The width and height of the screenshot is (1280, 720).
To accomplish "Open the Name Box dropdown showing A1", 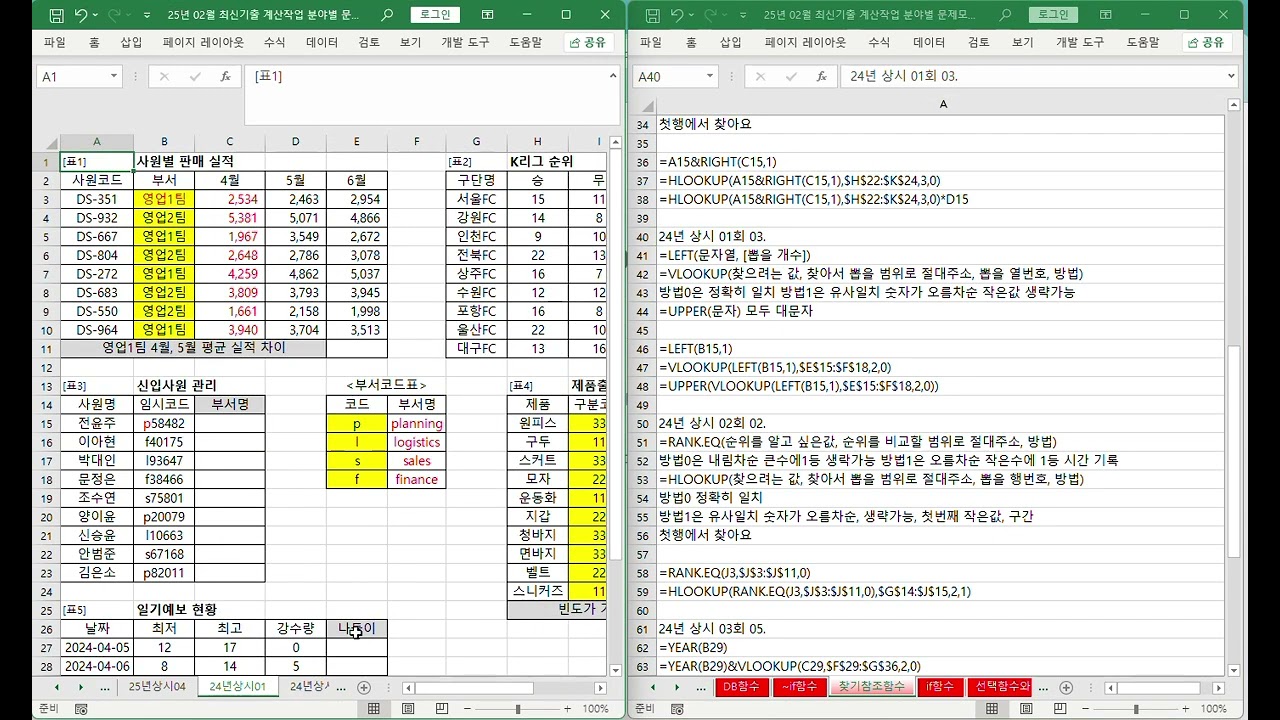I will 113,76.
